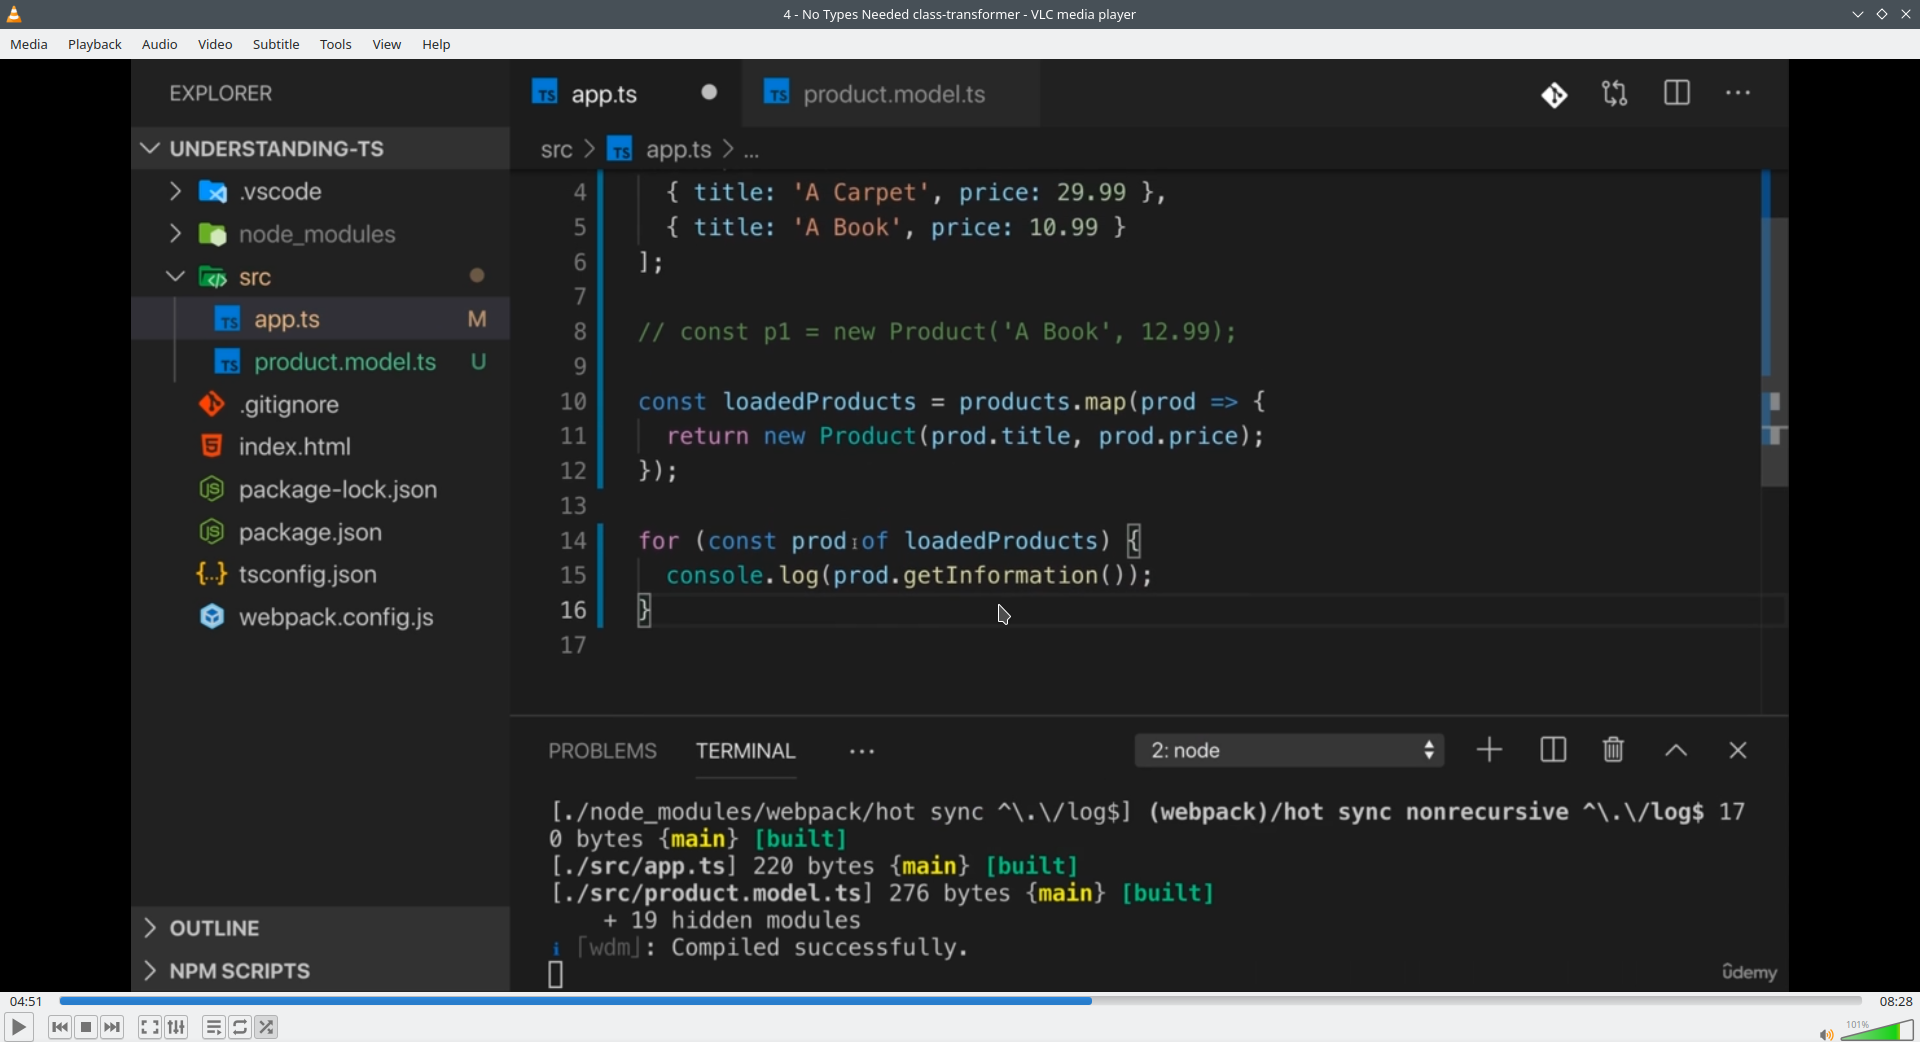1920x1042 pixels.
Task: Click the Play button in VLC
Action: [x=18, y=1027]
